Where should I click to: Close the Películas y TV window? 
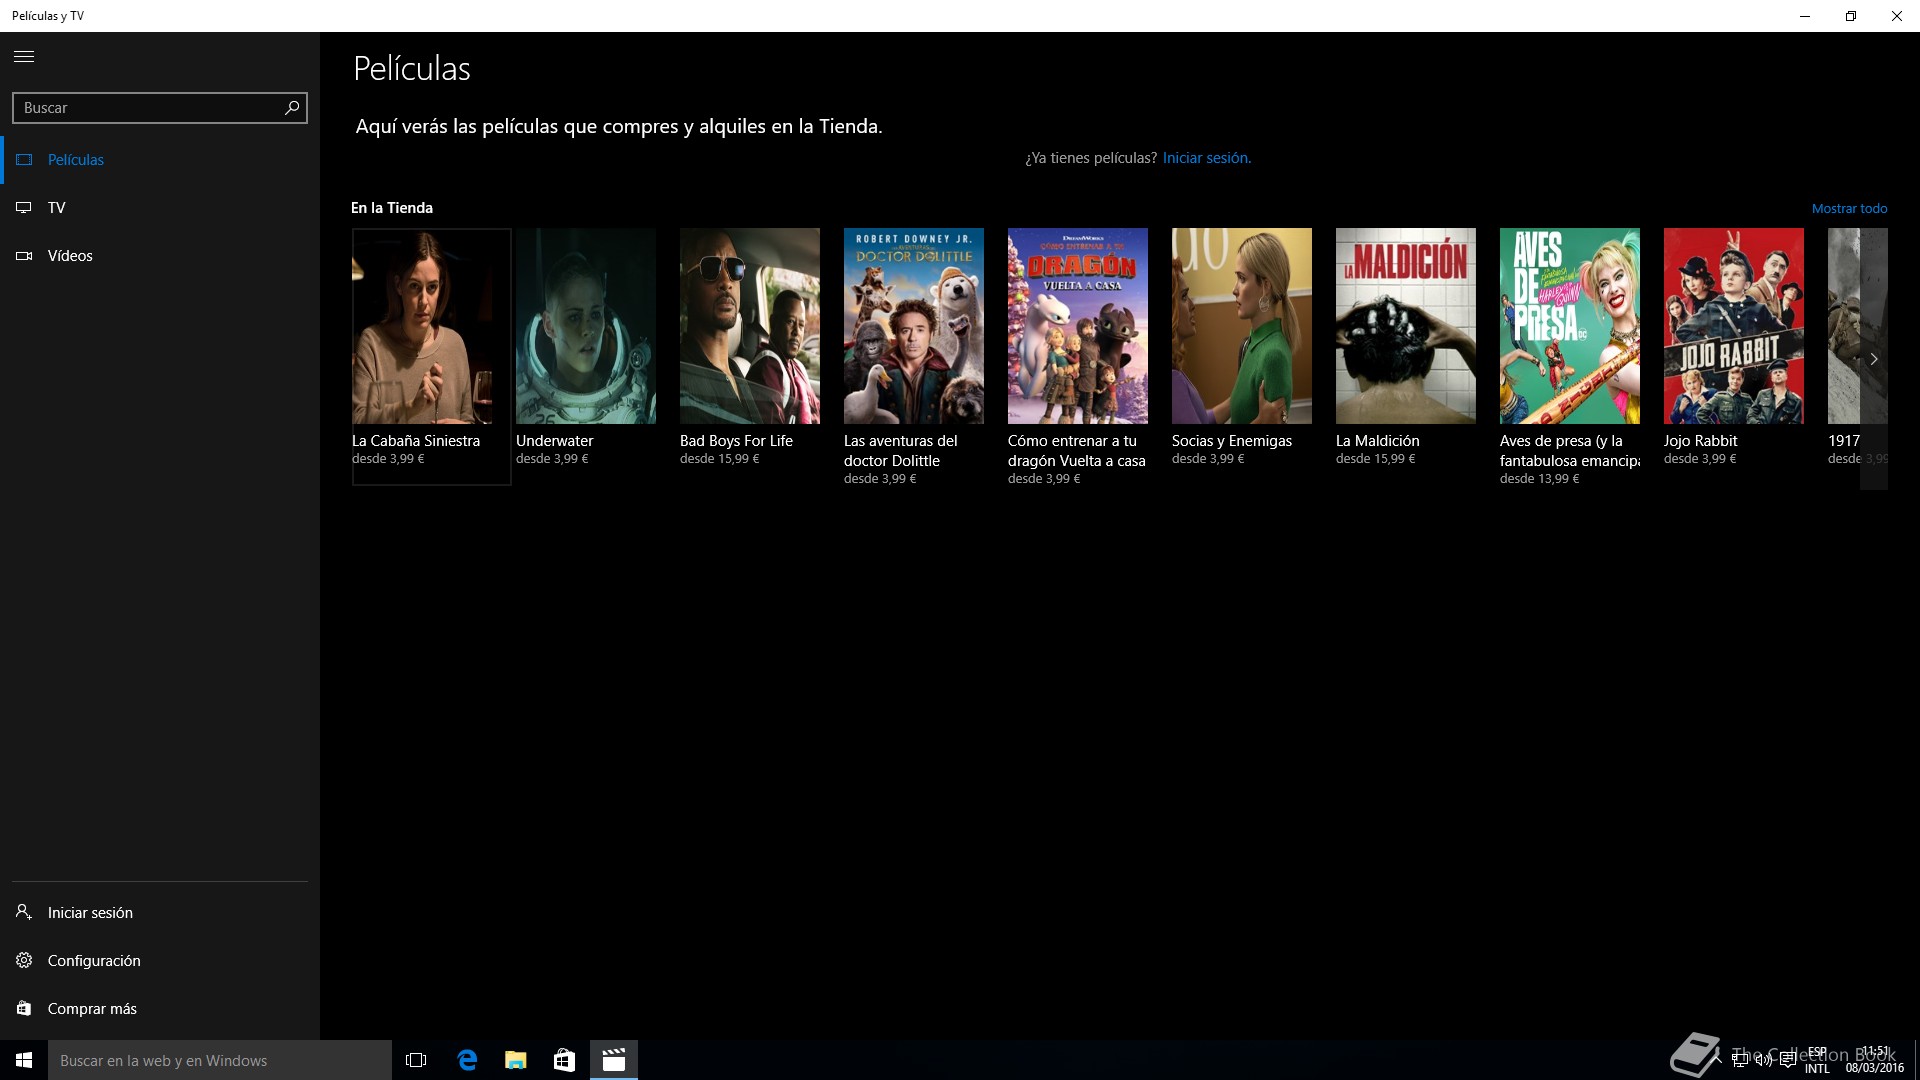tap(1897, 16)
